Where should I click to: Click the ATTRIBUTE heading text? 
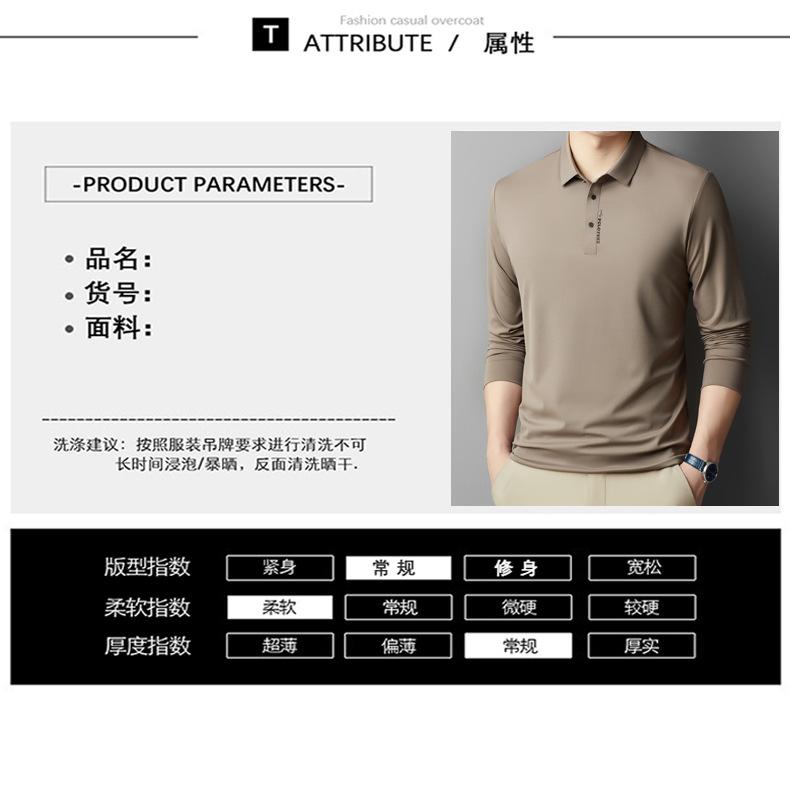(368, 43)
